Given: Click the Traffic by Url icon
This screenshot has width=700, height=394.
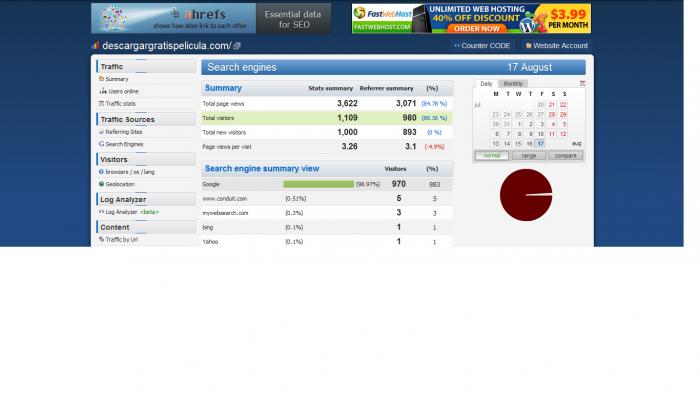Looking at the screenshot, I should [101, 239].
